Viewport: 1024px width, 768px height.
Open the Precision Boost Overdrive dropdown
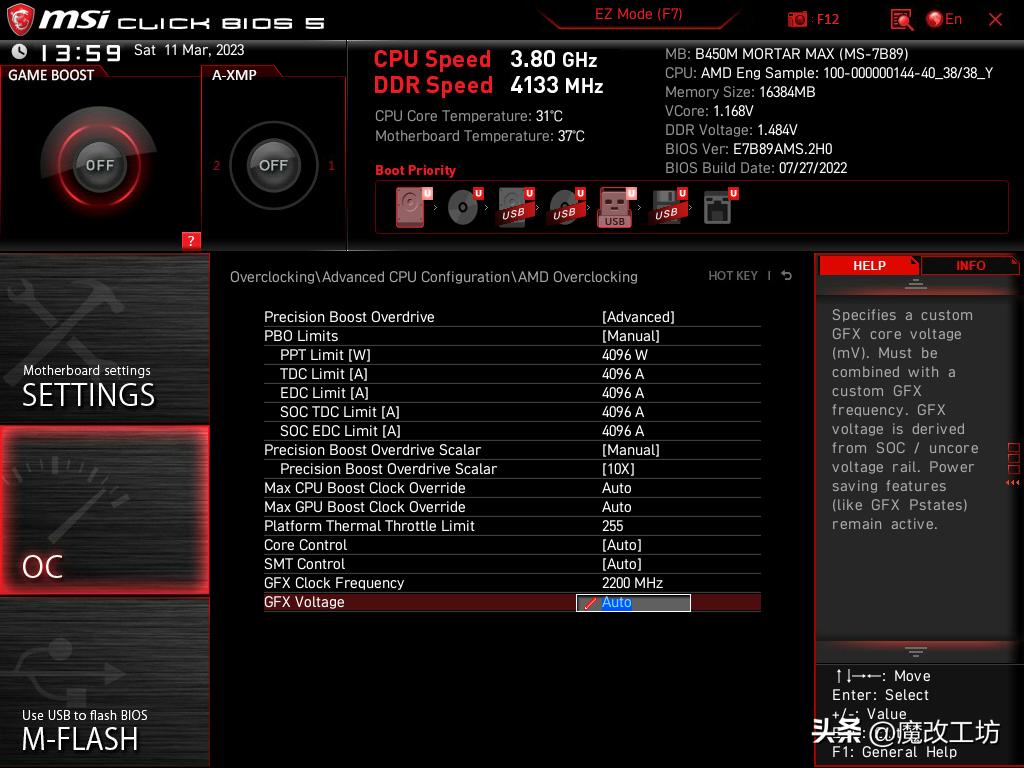636,317
